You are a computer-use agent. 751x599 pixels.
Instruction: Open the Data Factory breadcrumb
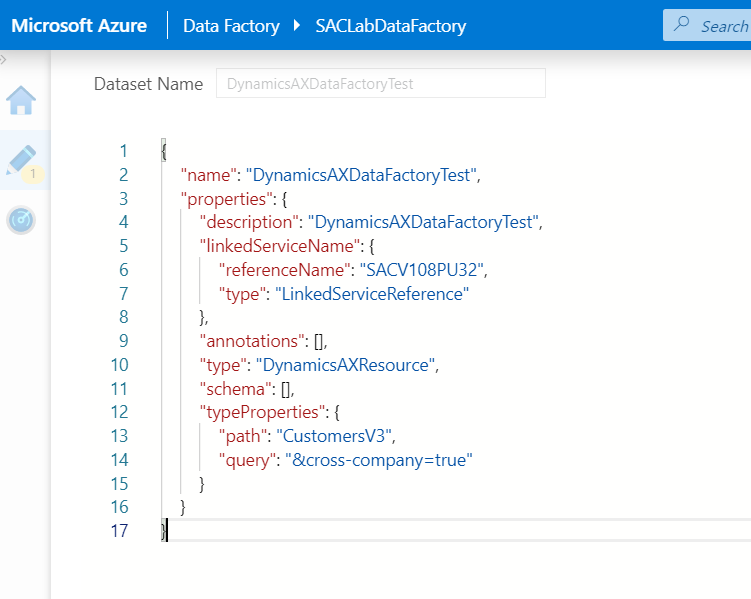[231, 26]
